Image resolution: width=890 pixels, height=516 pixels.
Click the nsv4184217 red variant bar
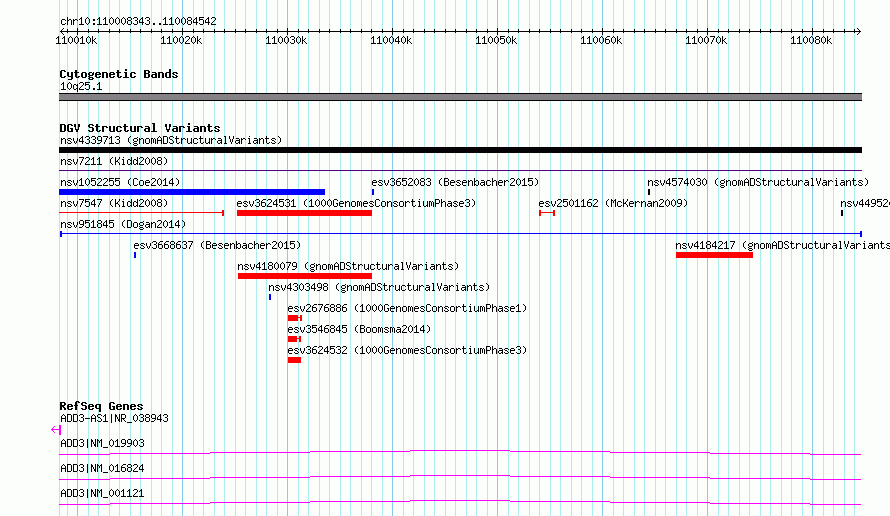pyautogui.click(x=714, y=255)
